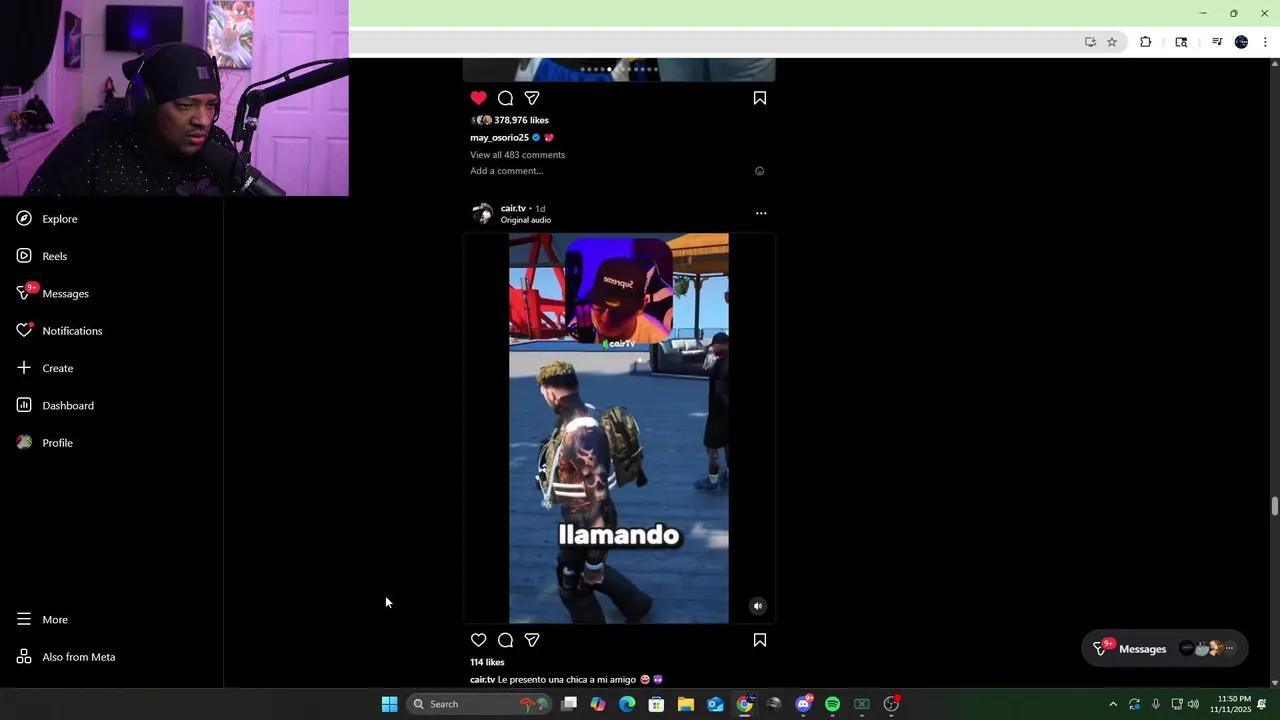Open clock showing 11:50 PM
This screenshot has height=720, width=1280.
point(1230,704)
